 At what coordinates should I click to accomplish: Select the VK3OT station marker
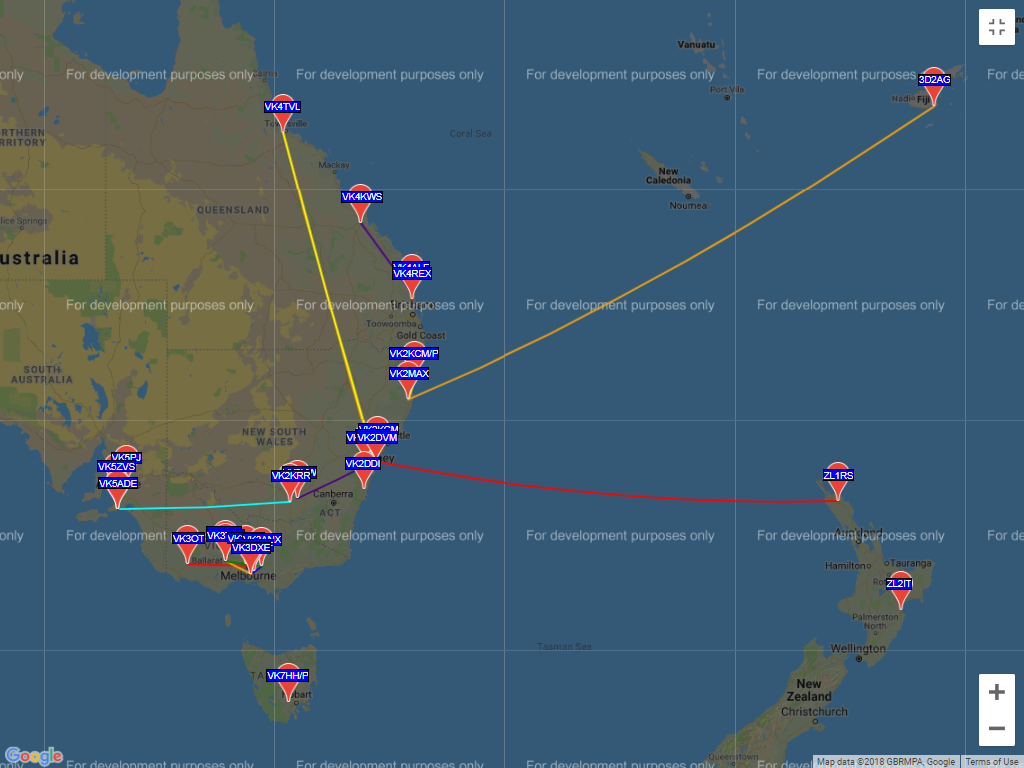pos(187,542)
